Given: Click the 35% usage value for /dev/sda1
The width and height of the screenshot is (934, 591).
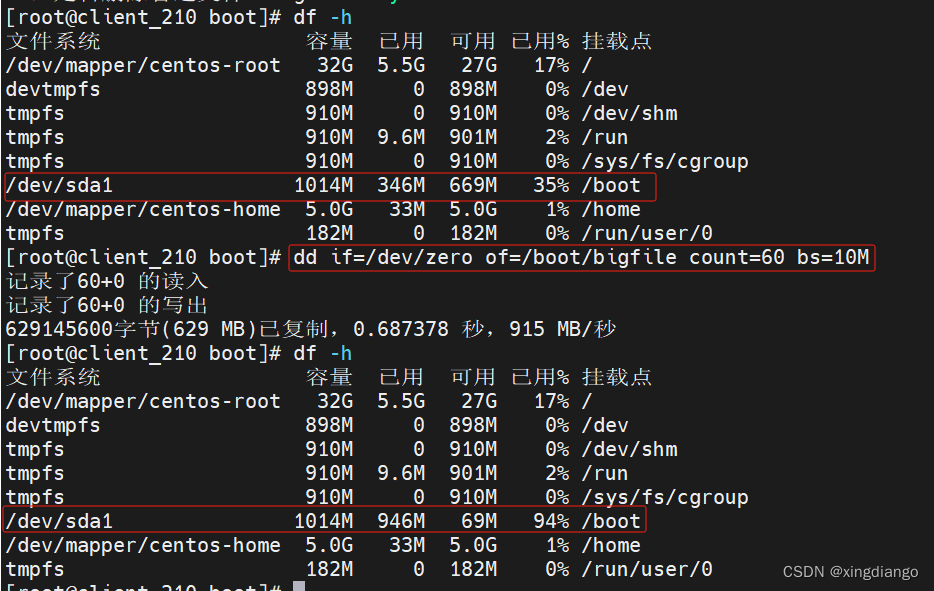Looking at the screenshot, I should (x=546, y=186).
